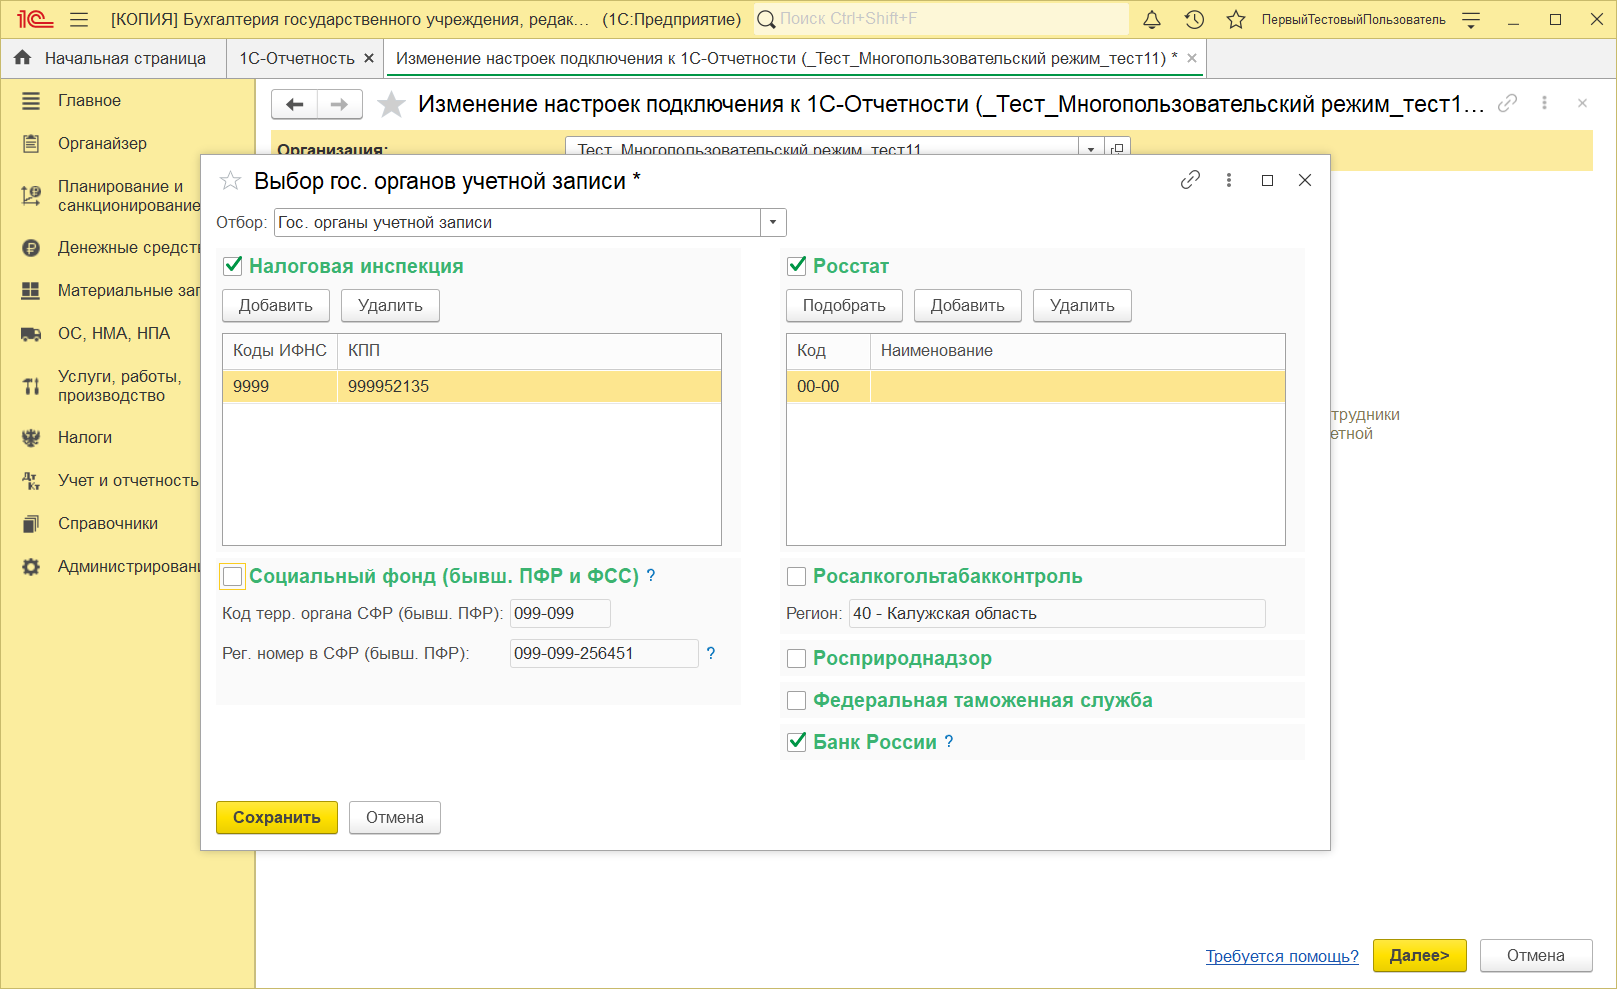Click Удалить under Росстат
Screen dimensions: 1617x989
1082,306
